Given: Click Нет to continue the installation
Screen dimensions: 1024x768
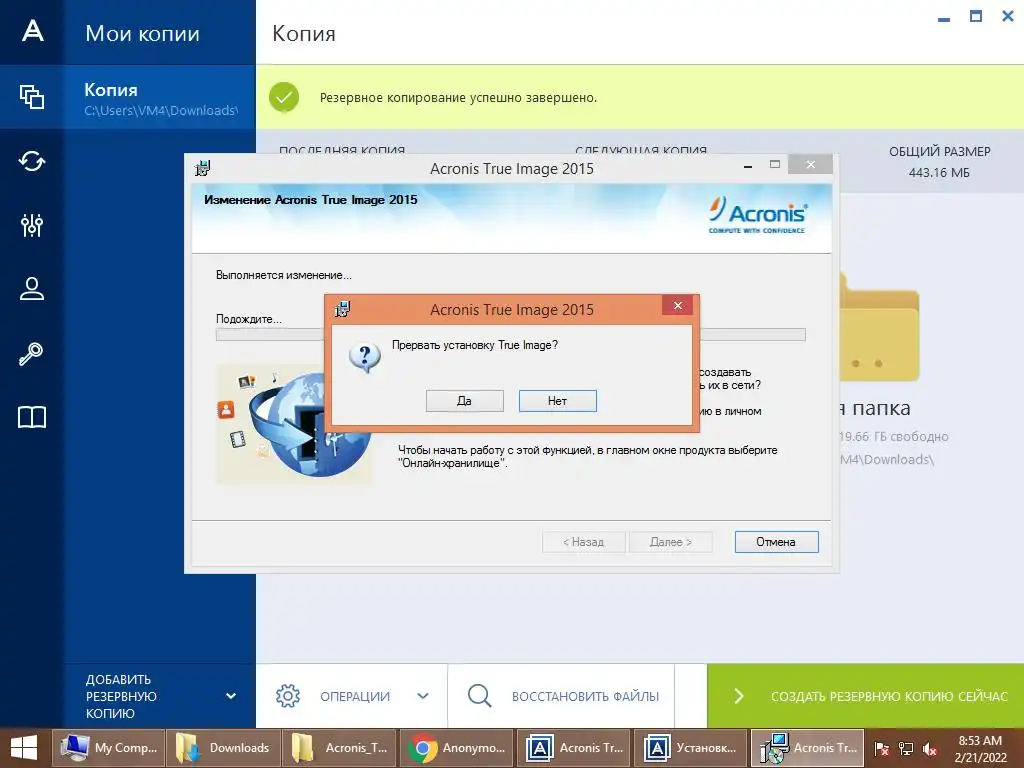Looking at the screenshot, I should (558, 401).
